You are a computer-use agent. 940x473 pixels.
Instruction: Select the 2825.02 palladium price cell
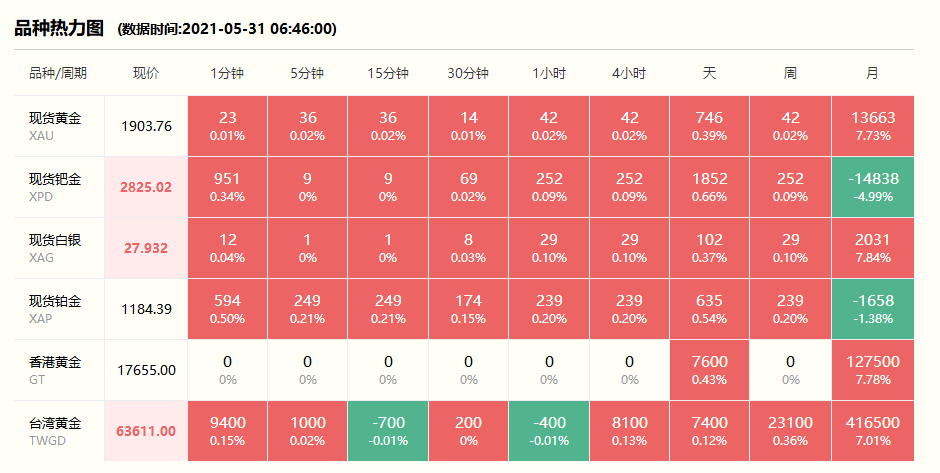pos(146,187)
